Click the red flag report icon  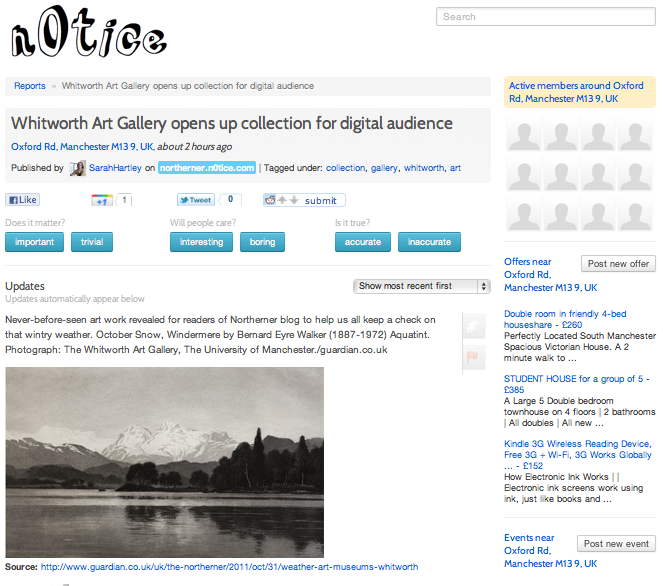[x=474, y=357]
